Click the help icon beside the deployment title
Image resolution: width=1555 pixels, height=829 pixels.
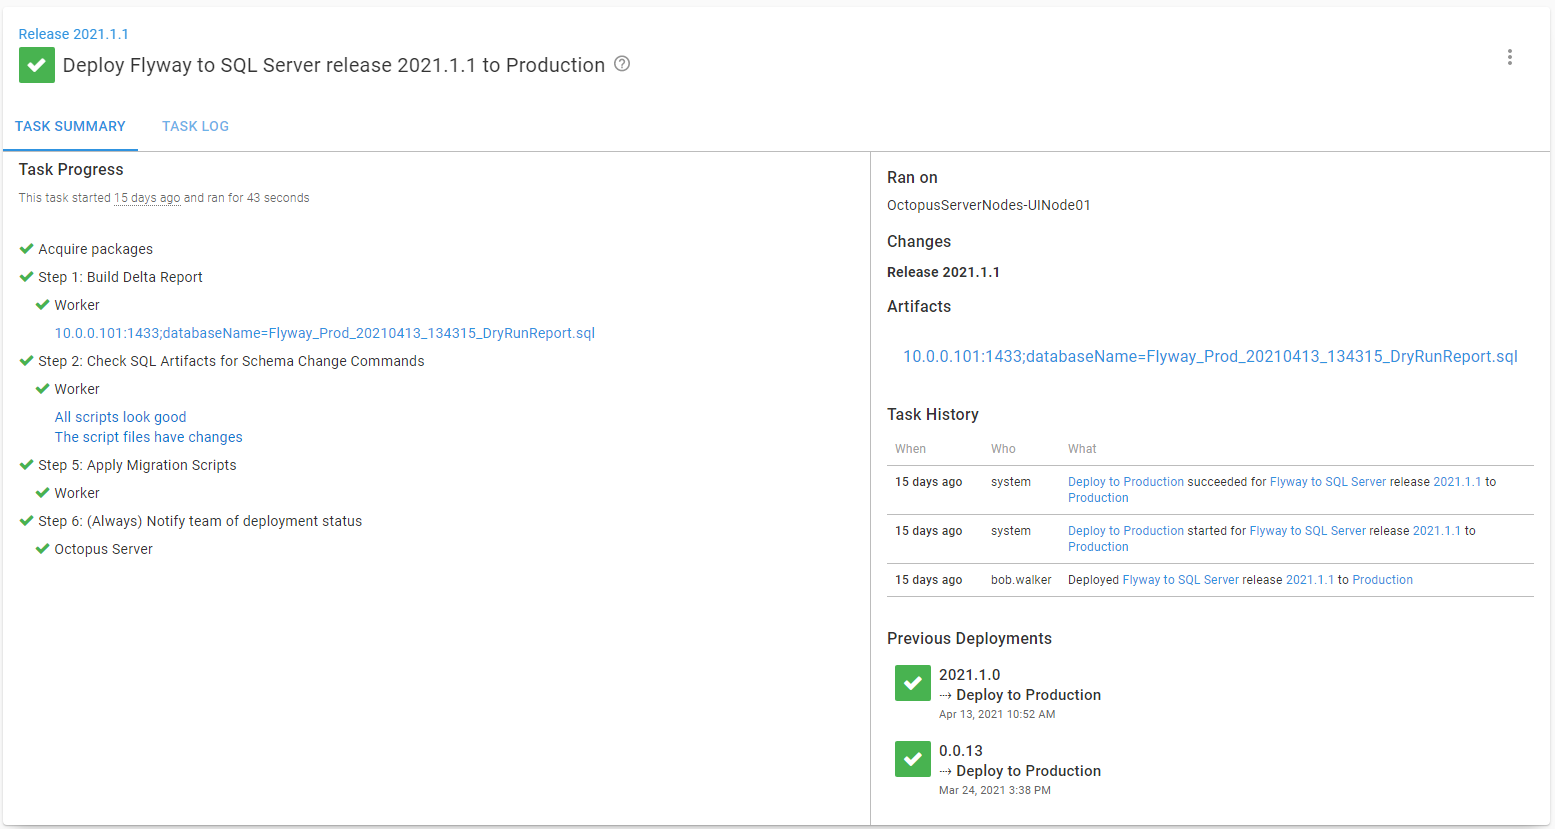[621, 64]
